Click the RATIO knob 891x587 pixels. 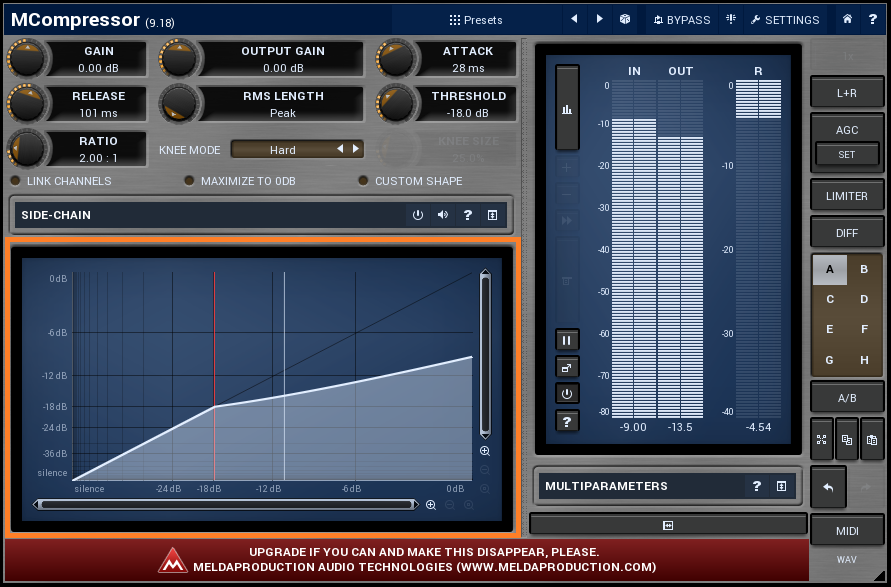point(27,148)
